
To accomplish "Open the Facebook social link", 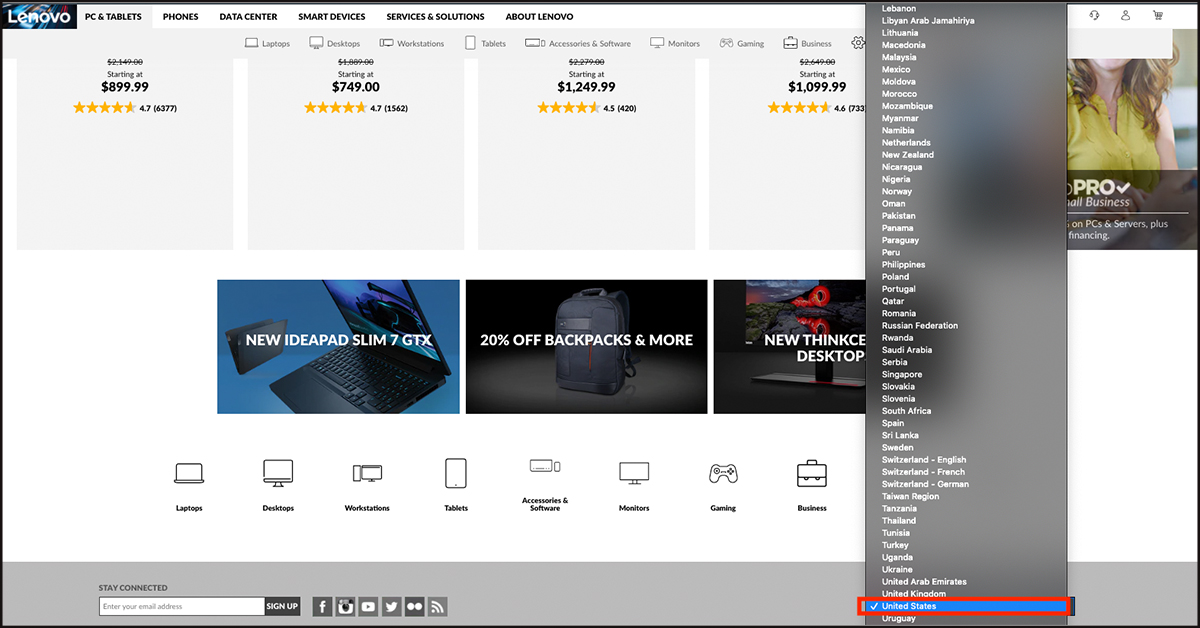I will point(322,607).
